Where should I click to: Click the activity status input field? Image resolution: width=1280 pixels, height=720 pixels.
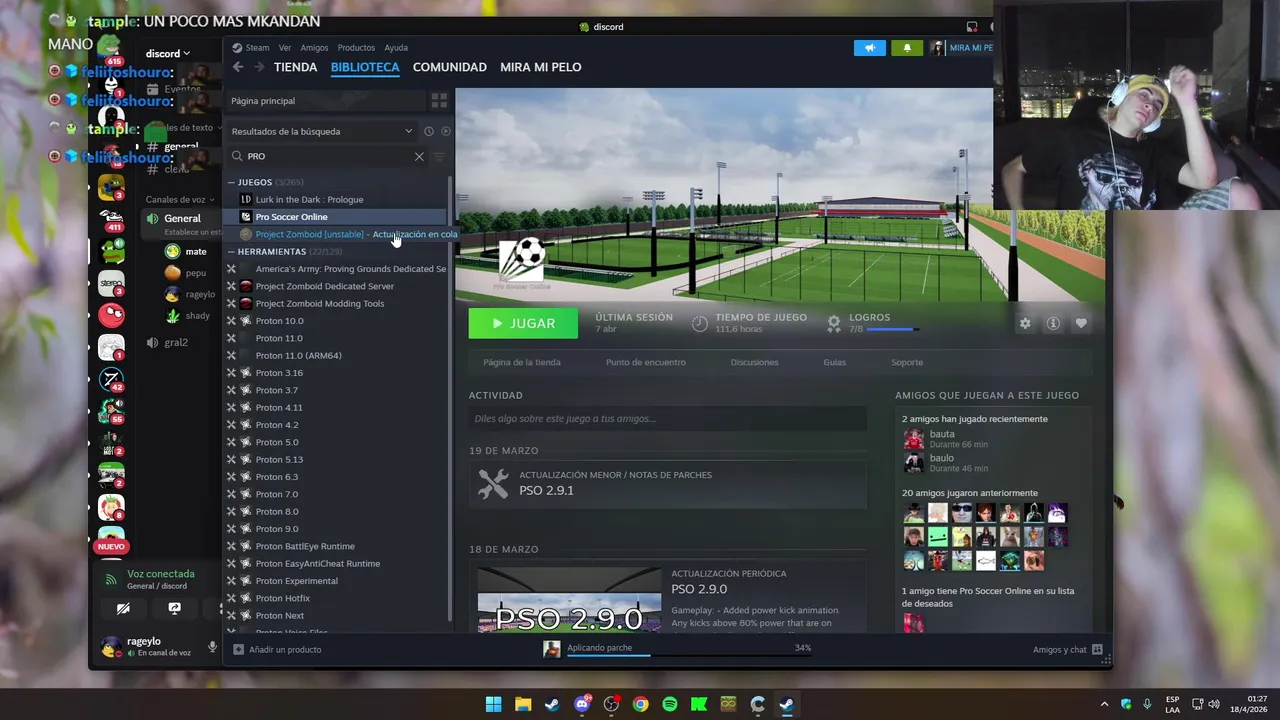667,419
